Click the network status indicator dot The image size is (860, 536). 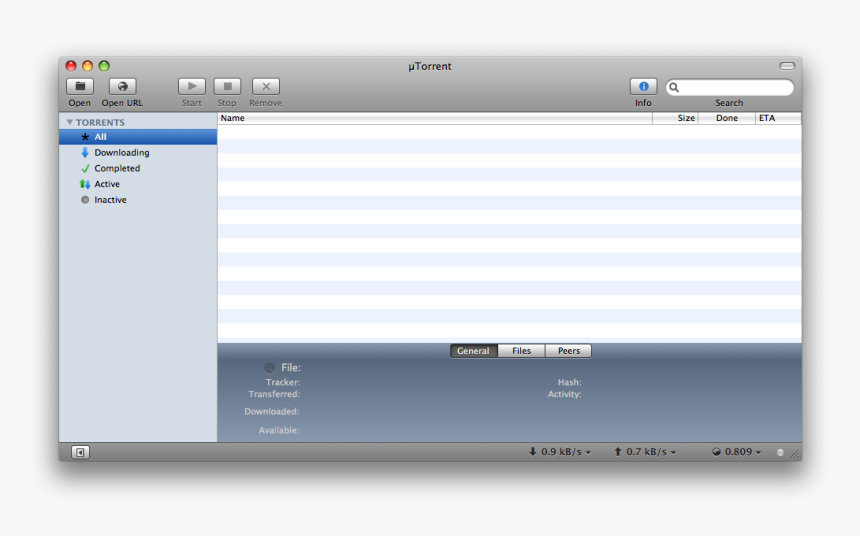[x=780, y=453]
